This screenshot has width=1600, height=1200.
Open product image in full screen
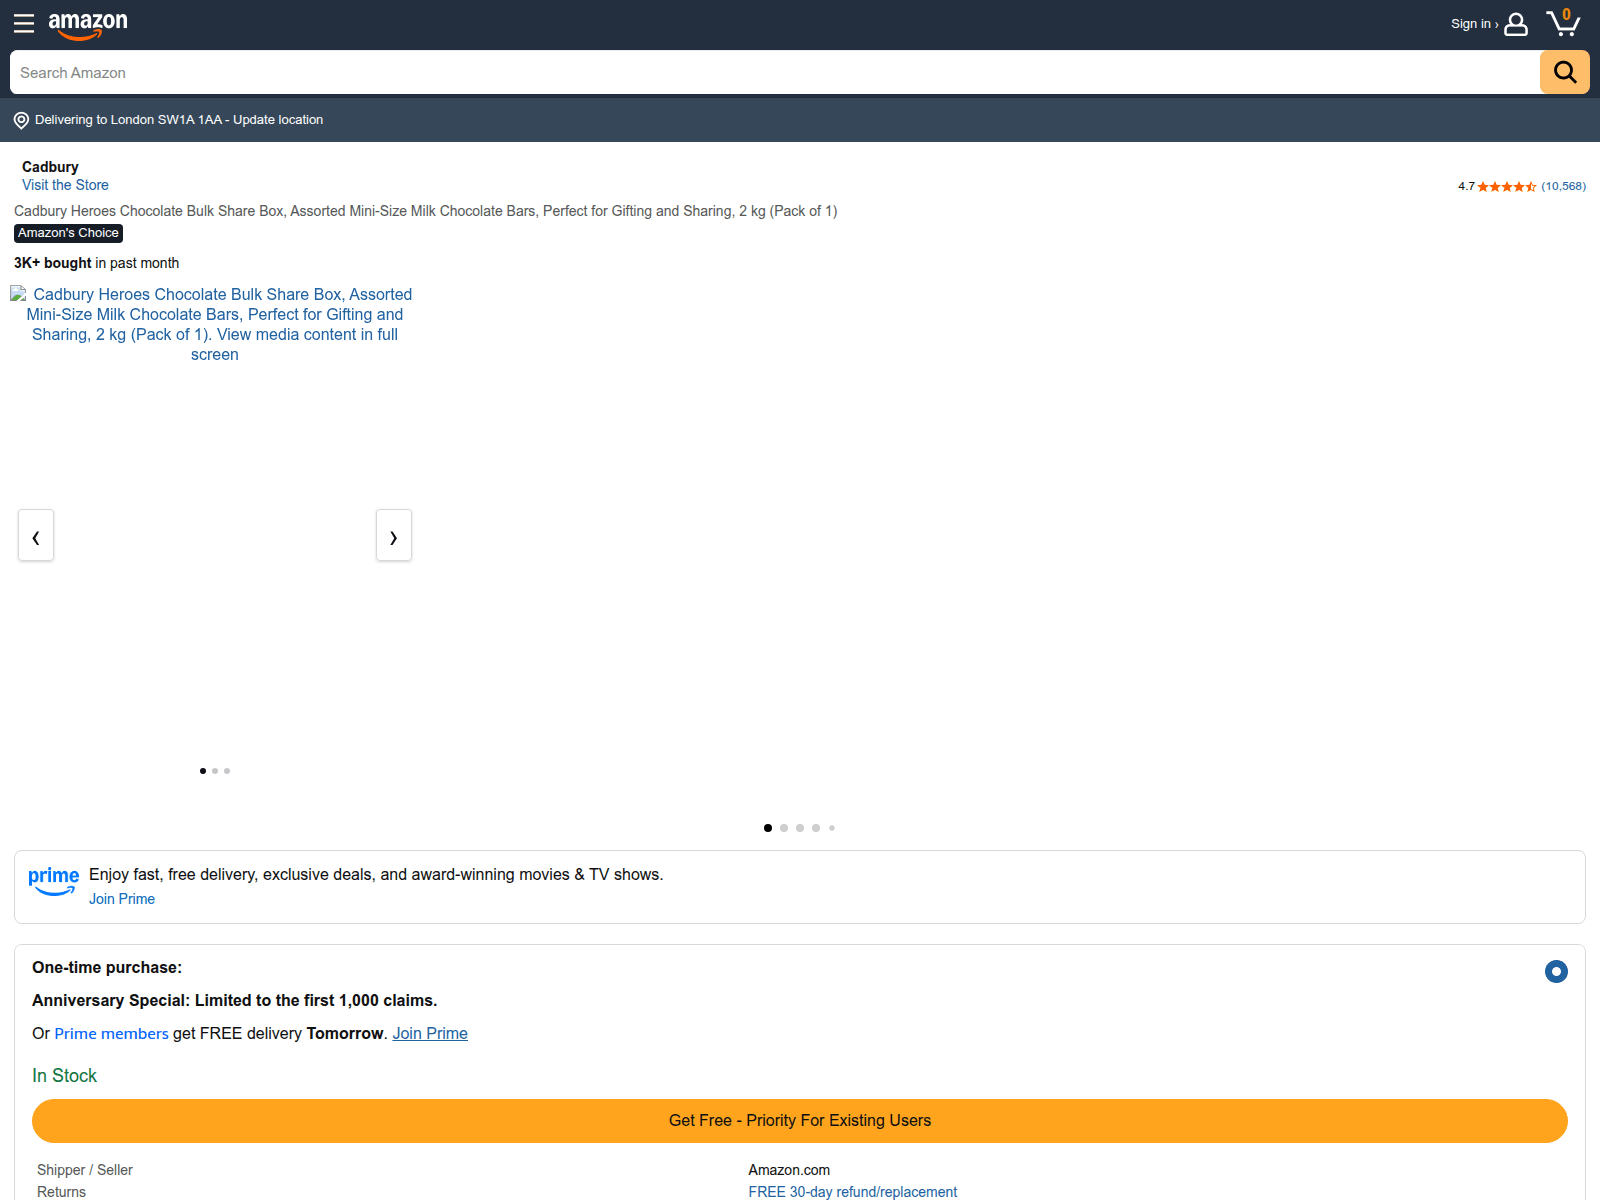[215, 324]
